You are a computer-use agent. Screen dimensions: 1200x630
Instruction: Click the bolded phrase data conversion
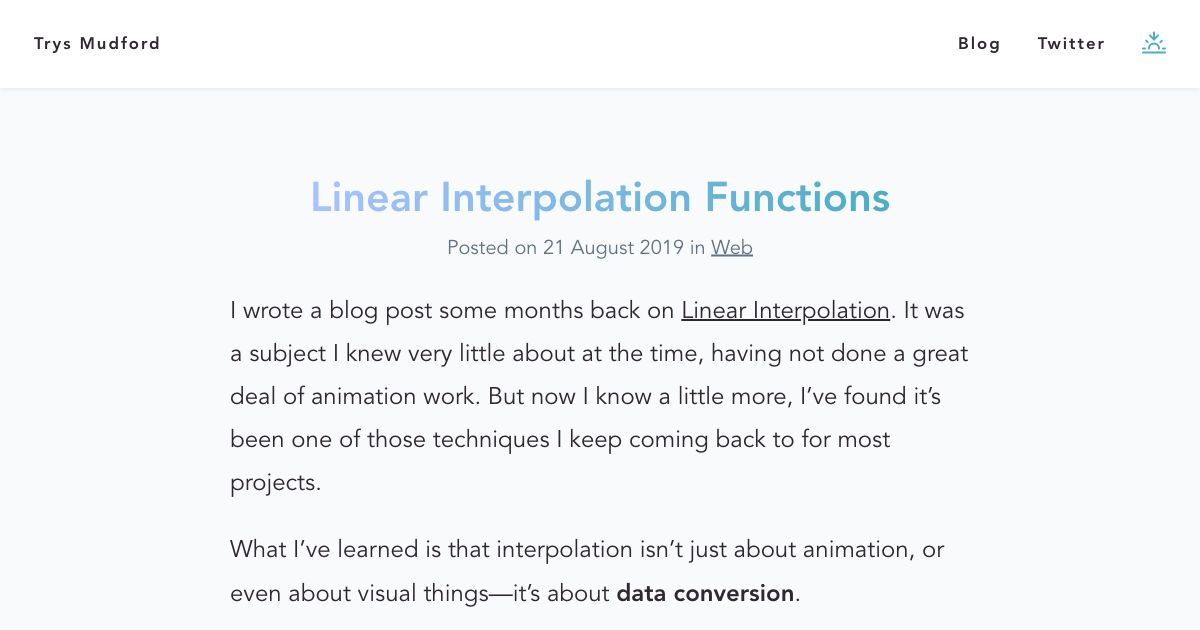click(704, 592)
